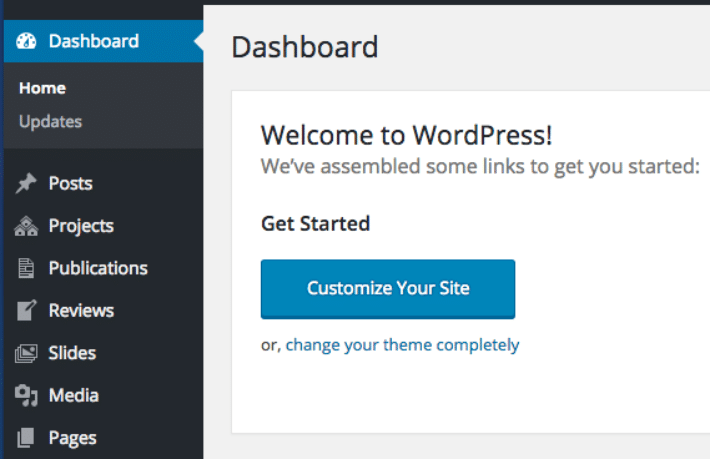Go to the Pages menu label
This screenshot has height=459, width=710.
coord(73,438)
